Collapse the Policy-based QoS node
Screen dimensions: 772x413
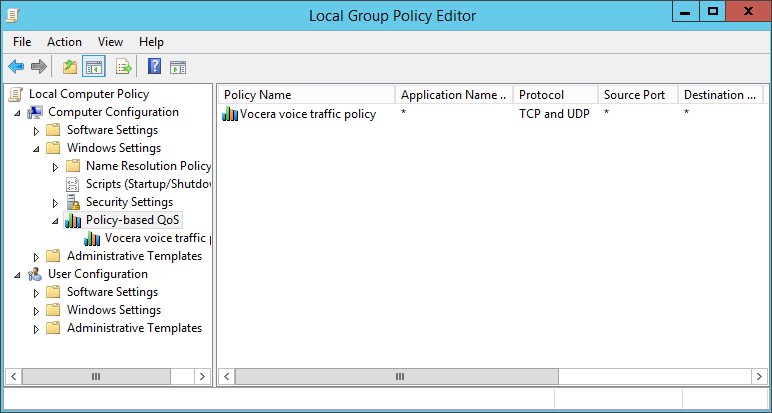(56, 221)
